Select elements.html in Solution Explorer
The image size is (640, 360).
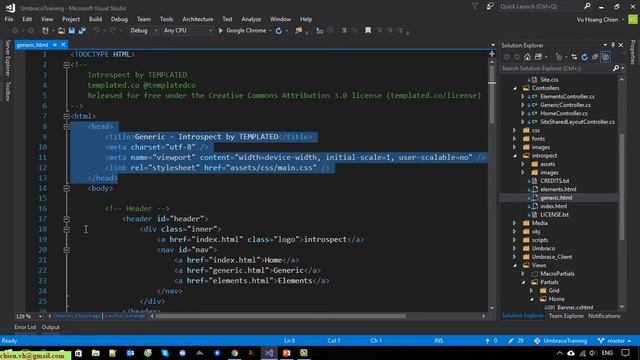coord(558,189)
